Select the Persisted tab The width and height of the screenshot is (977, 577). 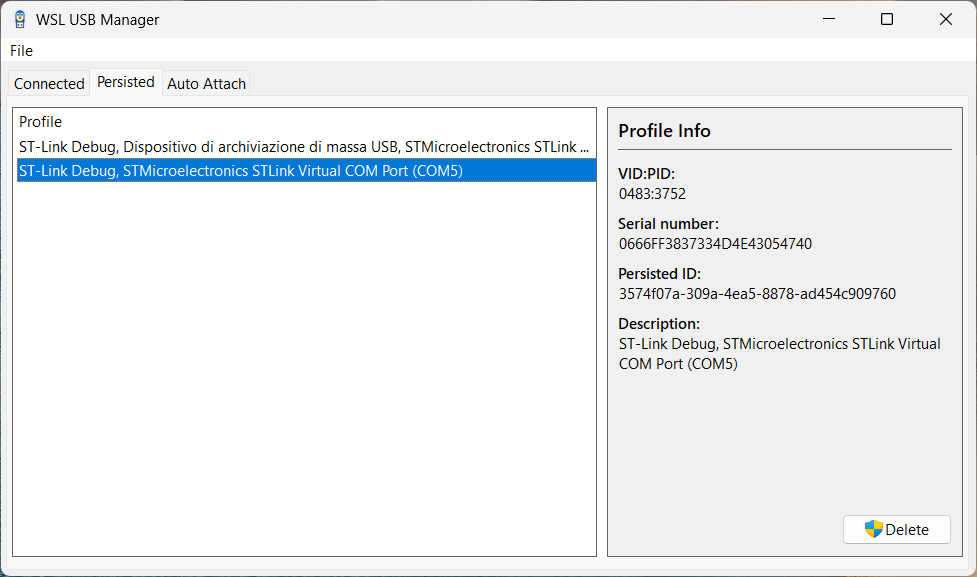(x=126, y=82)
